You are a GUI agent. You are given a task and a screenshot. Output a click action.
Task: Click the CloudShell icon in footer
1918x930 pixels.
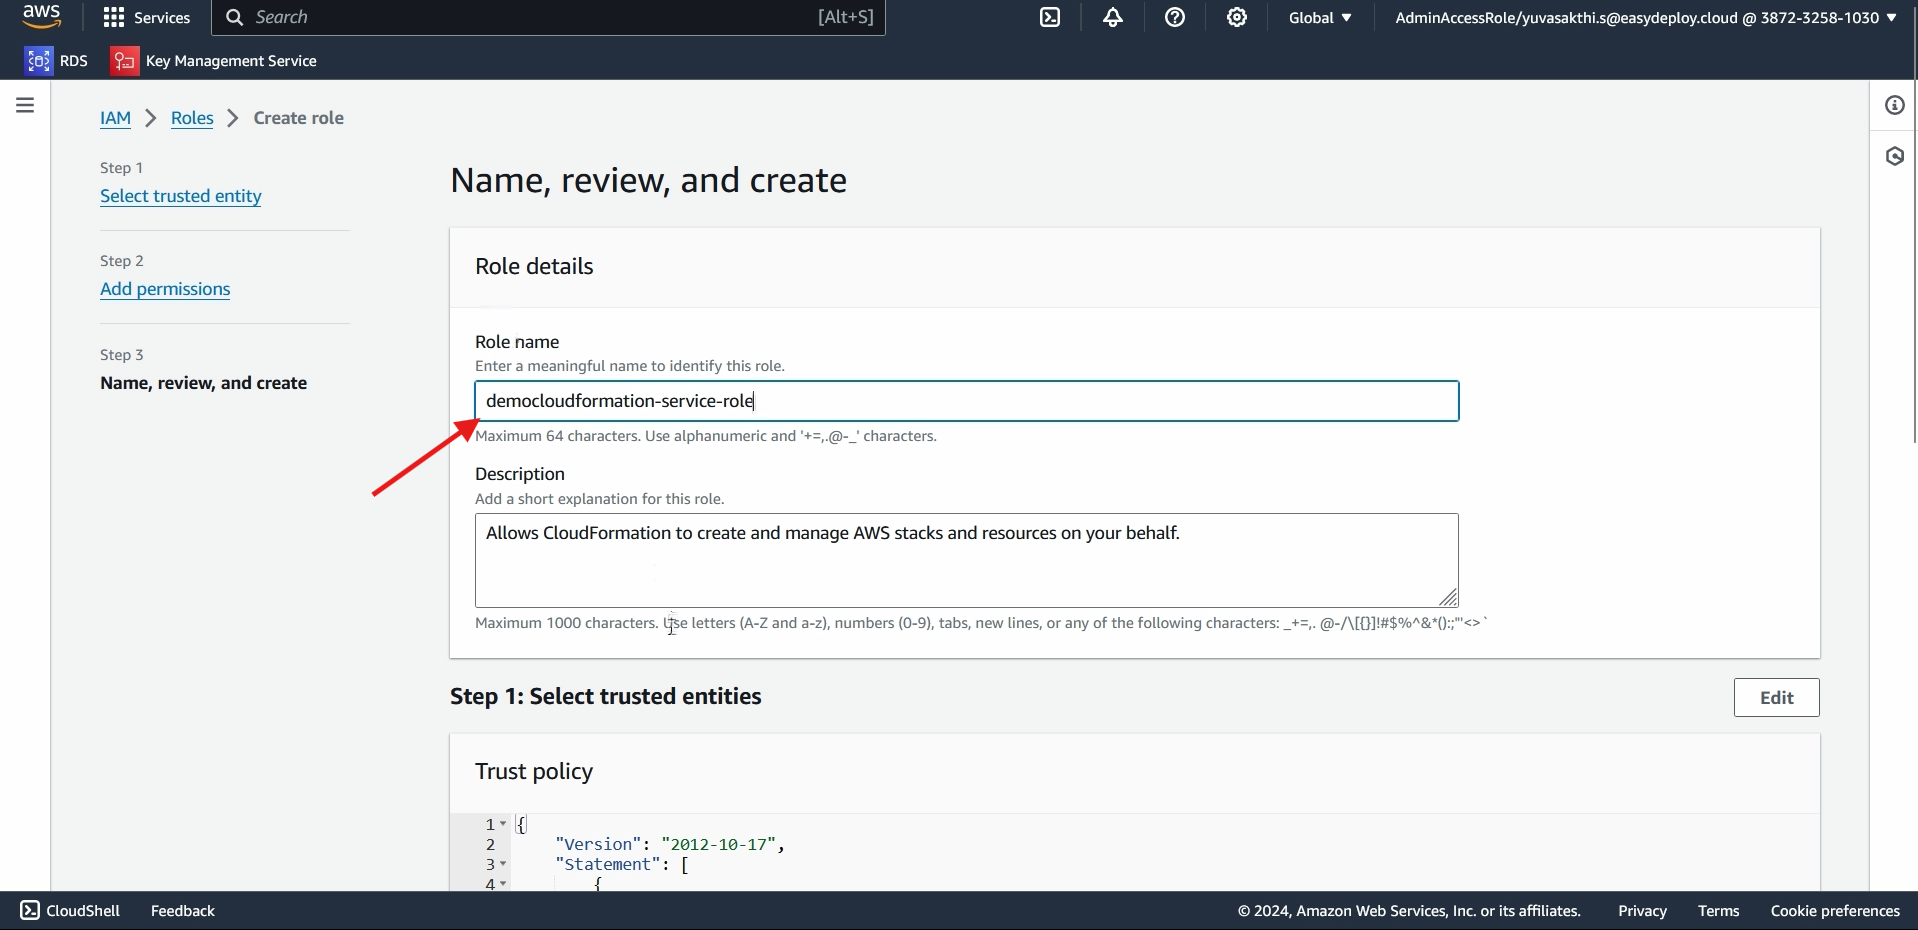click(x=30, y=910)
